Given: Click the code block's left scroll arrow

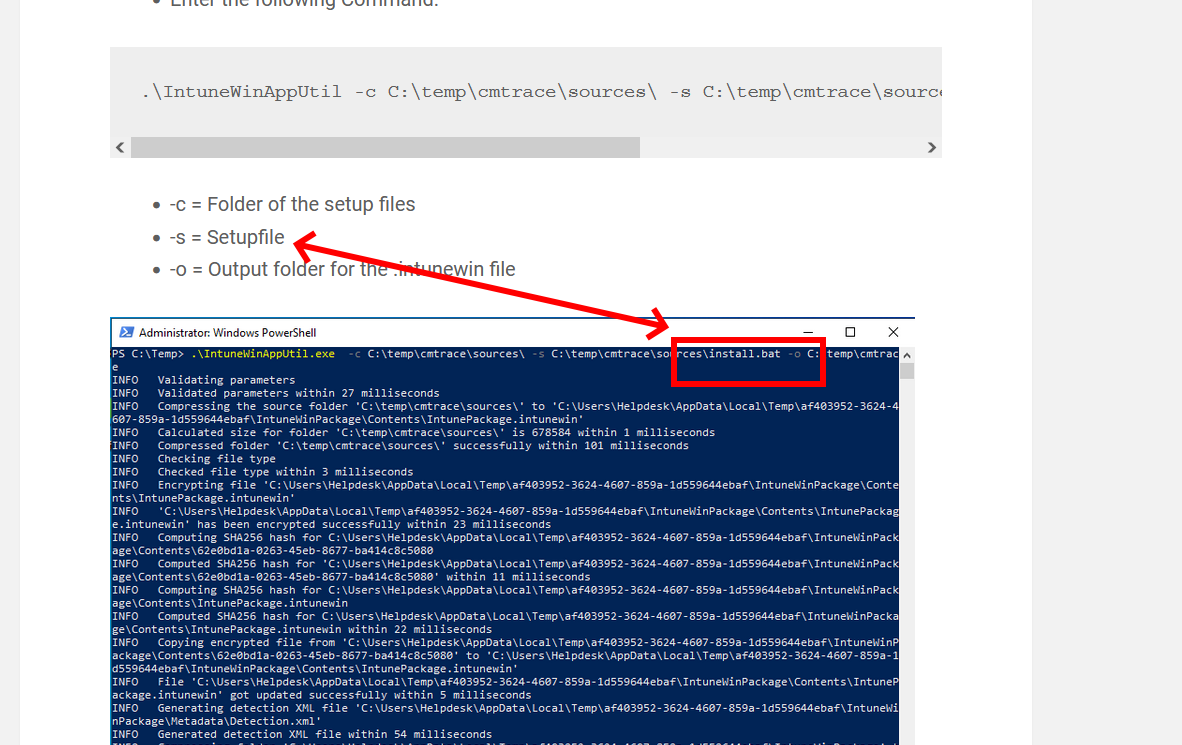Looking at the screenshot, I should 120,148.
